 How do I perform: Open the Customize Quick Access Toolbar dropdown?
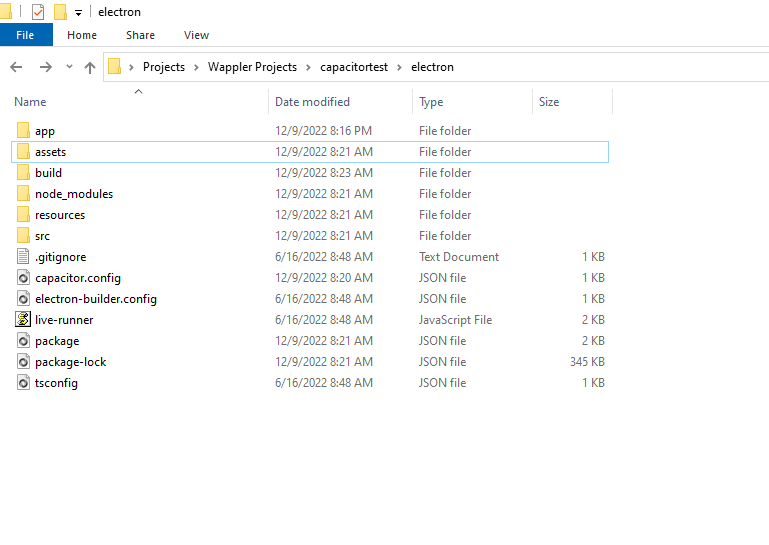coord(78,13)
